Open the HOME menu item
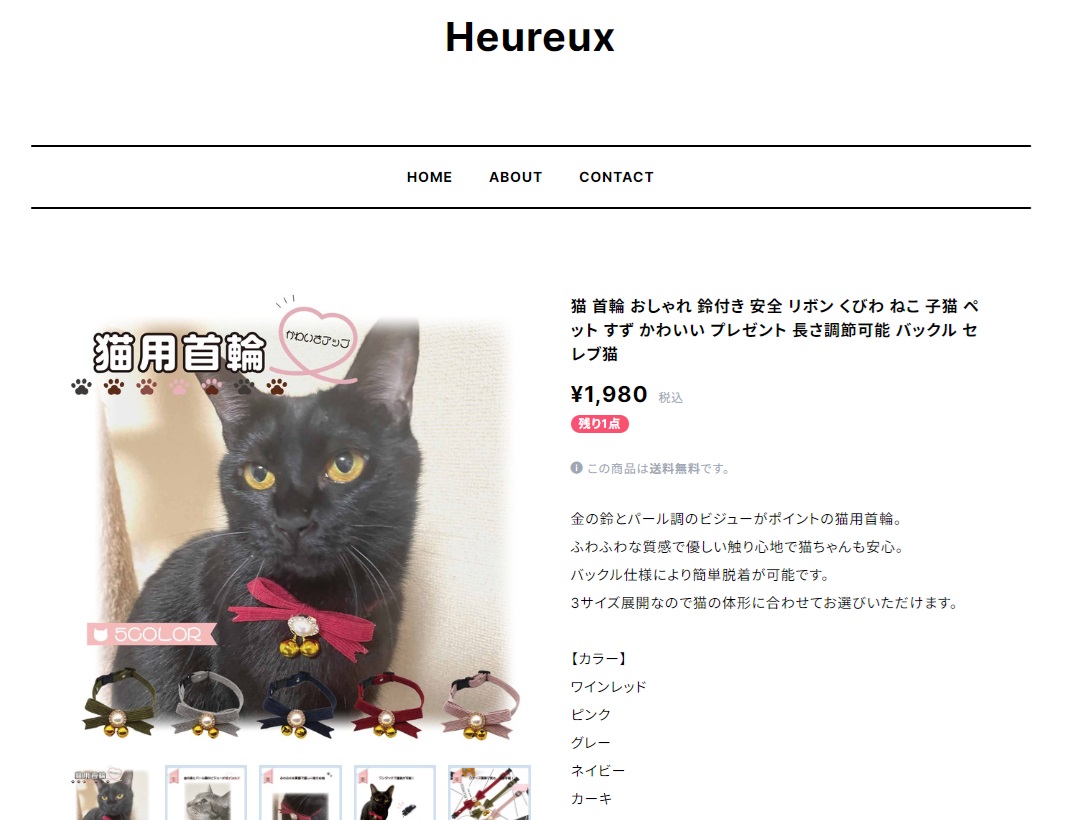Screen dimensions: 1070x820 [x=429, y=177]
